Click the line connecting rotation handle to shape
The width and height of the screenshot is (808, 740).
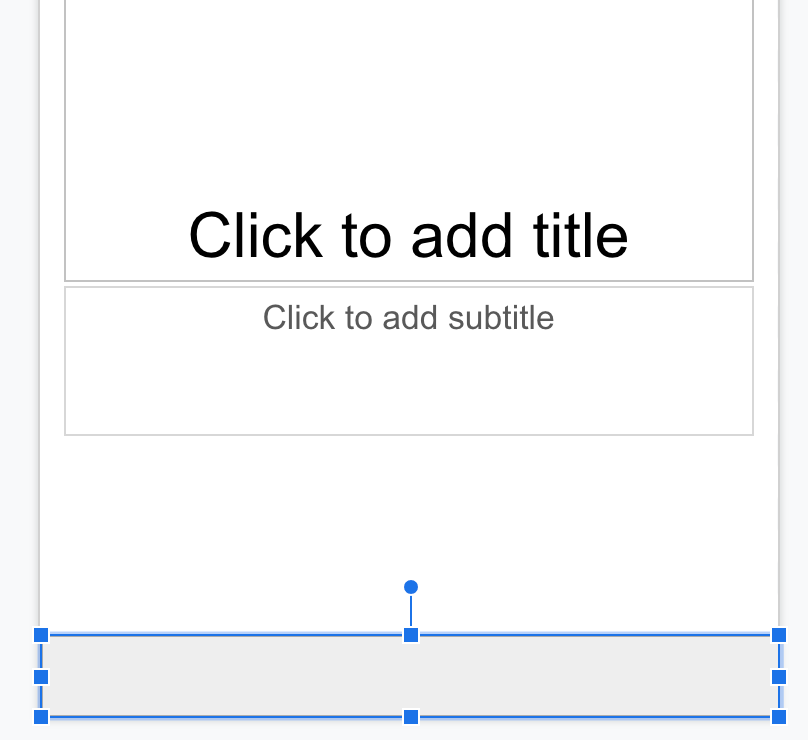(411, 612)
